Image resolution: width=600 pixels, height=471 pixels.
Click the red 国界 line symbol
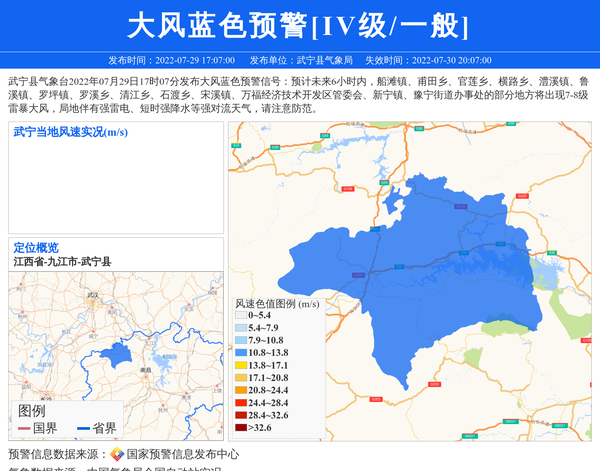pyautogui.click(x=23, y=429)
